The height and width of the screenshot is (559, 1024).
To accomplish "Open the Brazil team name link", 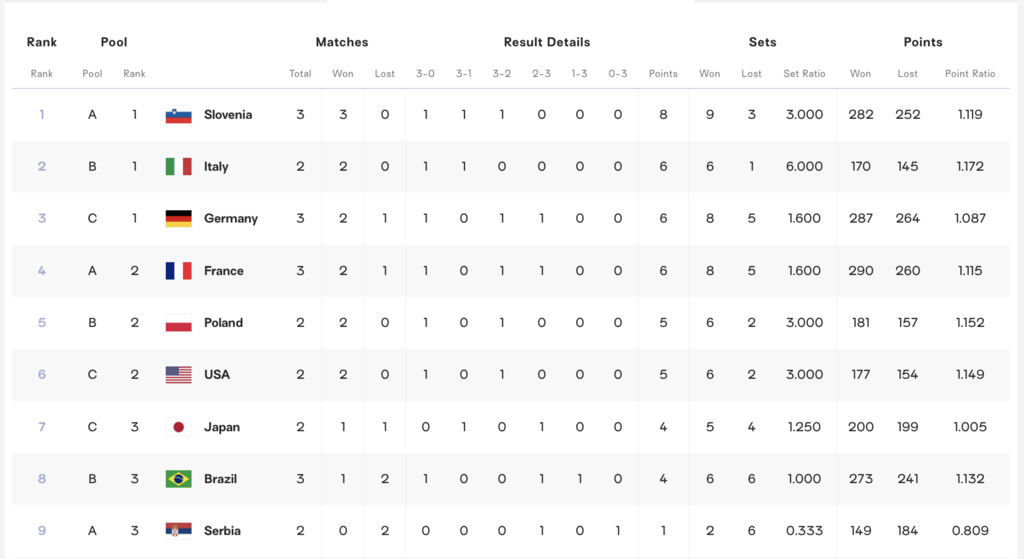I will [x=220, y=479].
